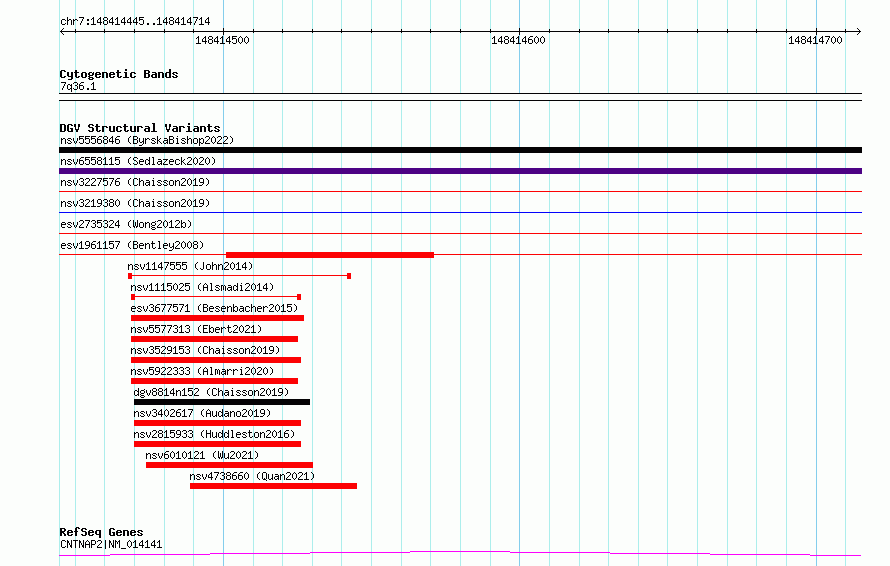Click the red nsv3529153 variant bar
Image resolution: width=890 pixels, height=566 pixels.
pyautogui.click(x=216, y=360)
